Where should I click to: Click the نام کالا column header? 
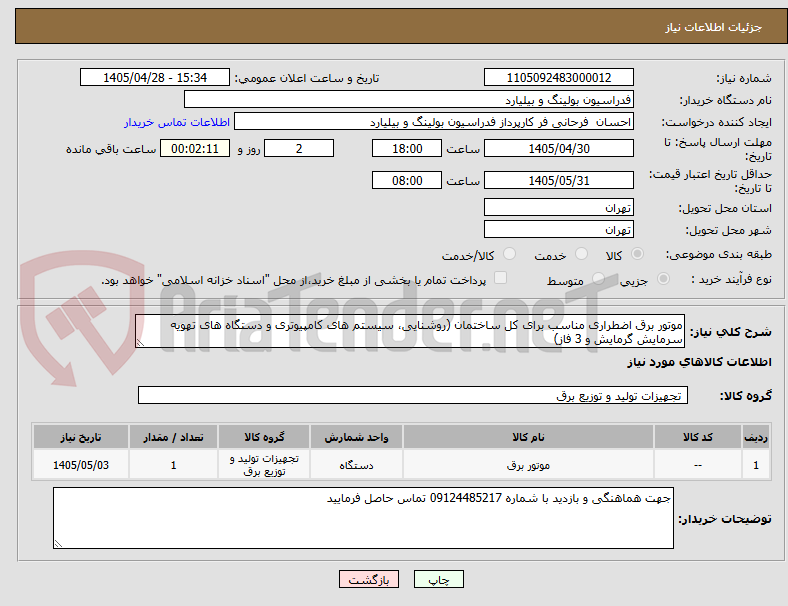[x=528, y=437]
